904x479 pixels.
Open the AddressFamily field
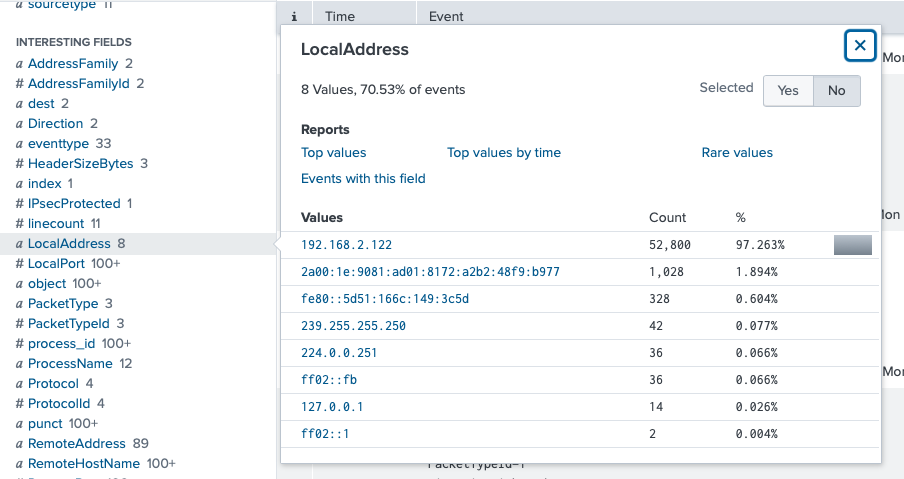tap(73, 63)
